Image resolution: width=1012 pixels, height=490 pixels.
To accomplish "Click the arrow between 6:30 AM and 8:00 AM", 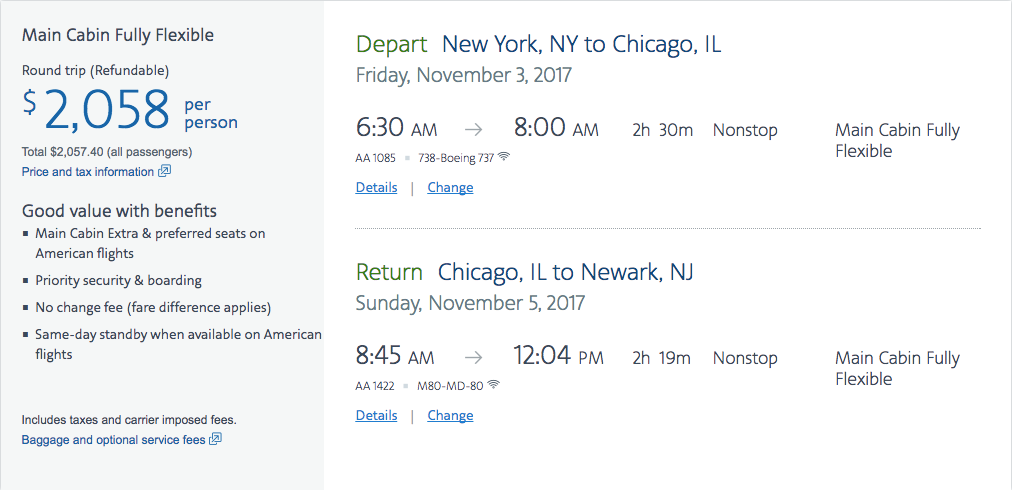I will pyautogui.click(x=475, y=130).
